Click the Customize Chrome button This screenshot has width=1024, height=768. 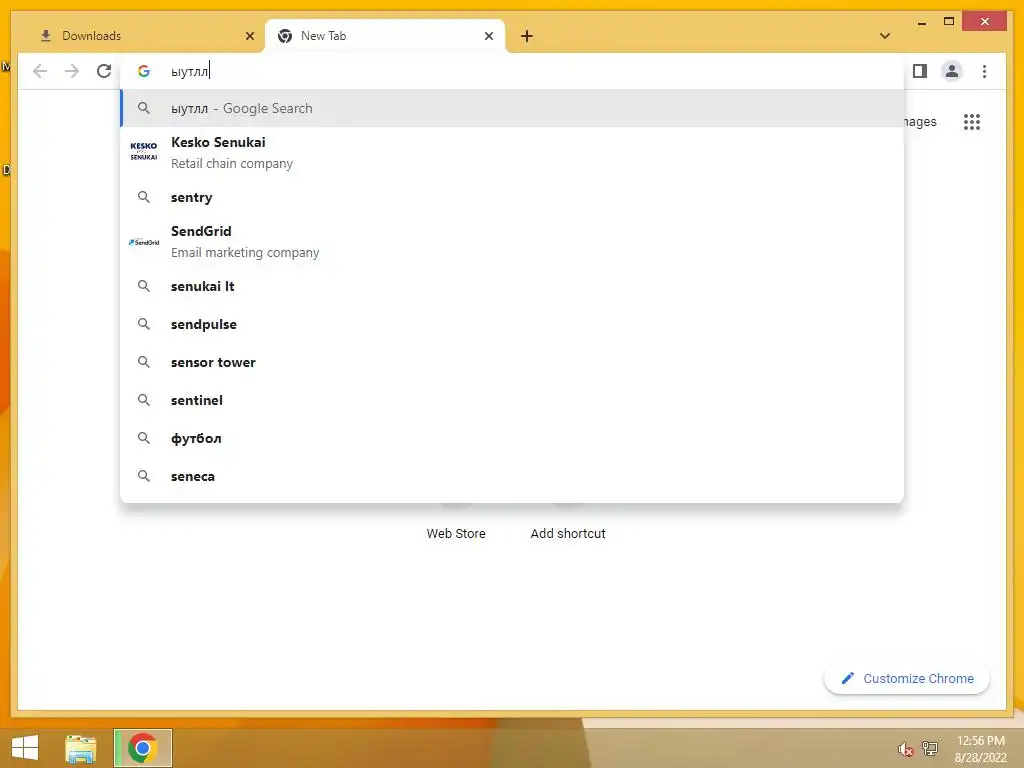point(906,679)
